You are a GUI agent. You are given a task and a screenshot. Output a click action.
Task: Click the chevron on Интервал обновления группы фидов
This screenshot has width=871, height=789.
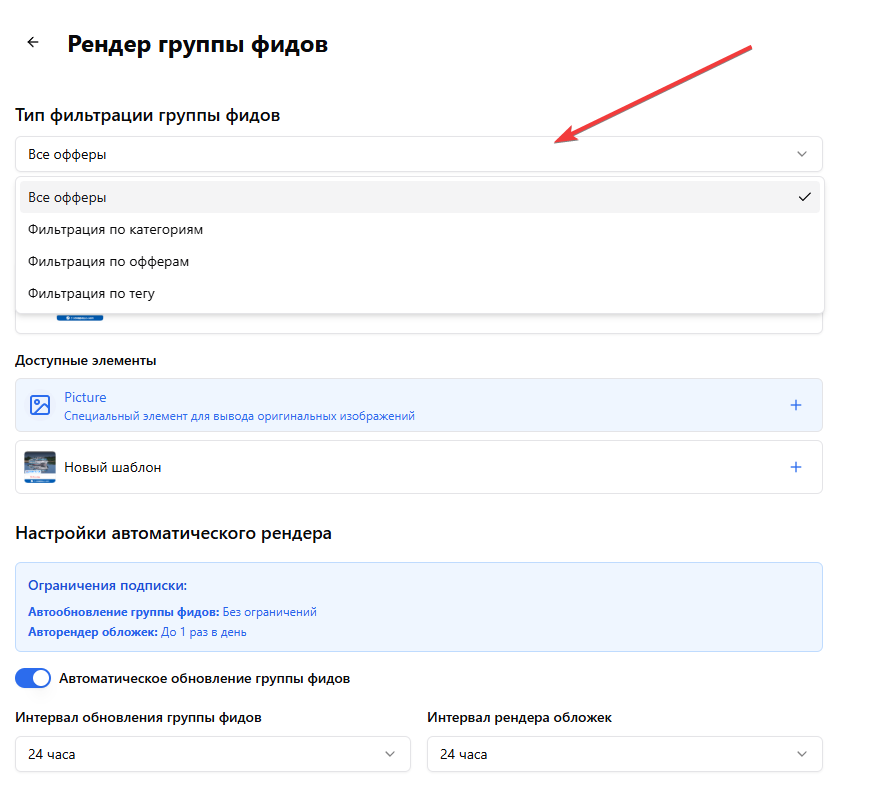click(x=390, y=754)
